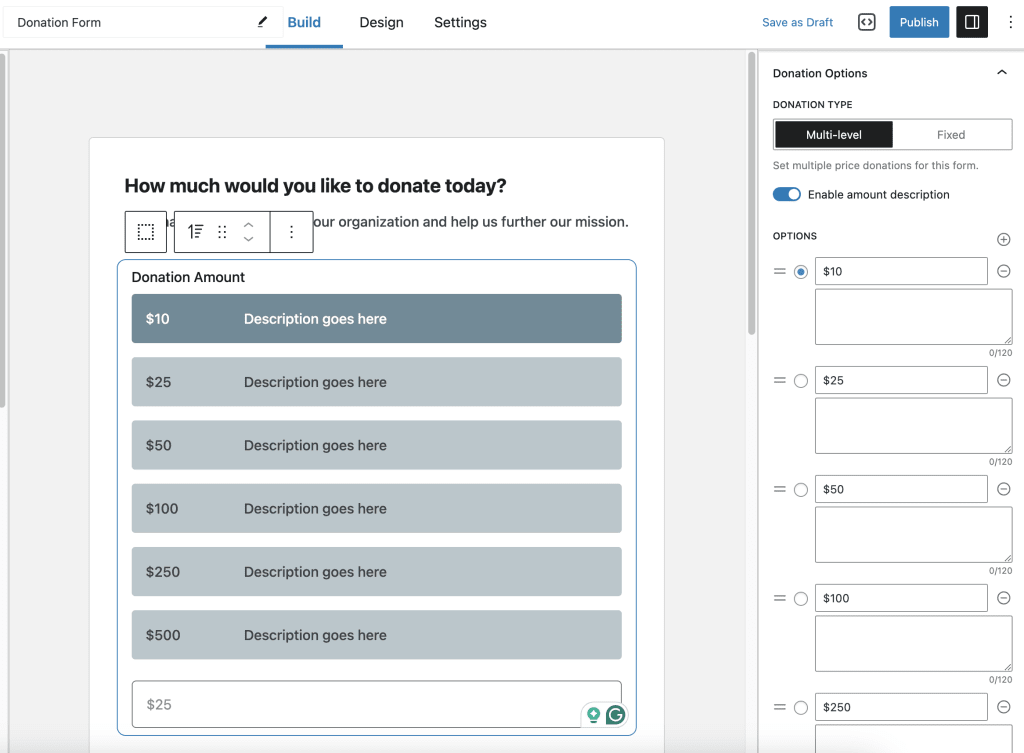Viewport: 1024px width, 753px height.
Task: Move block up with the up chevron
Action: (x=248, y=224)
